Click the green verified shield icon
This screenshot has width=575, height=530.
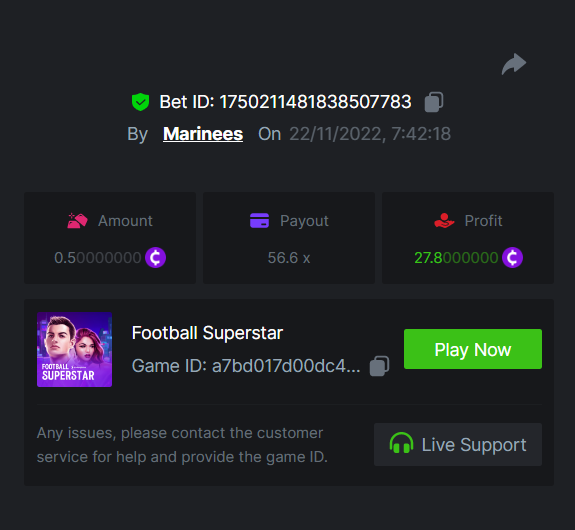140,102
